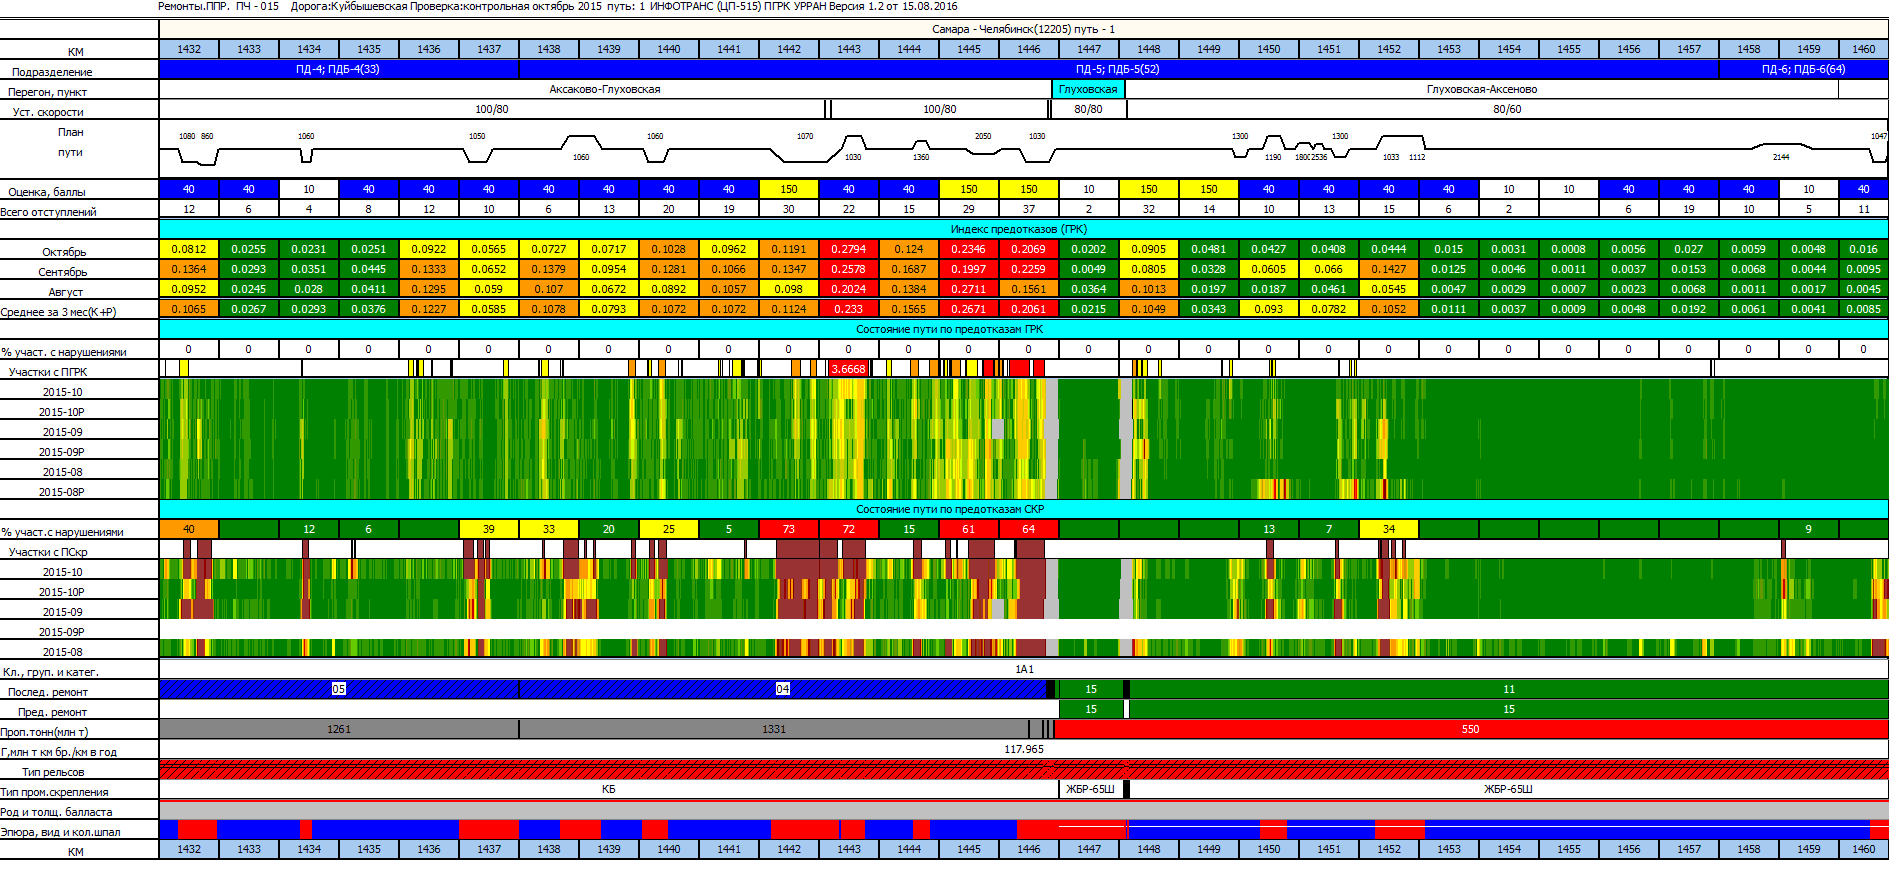The image size is (1897, 870).
Task: Pick the red 73 percent cell
Action: 788,529
